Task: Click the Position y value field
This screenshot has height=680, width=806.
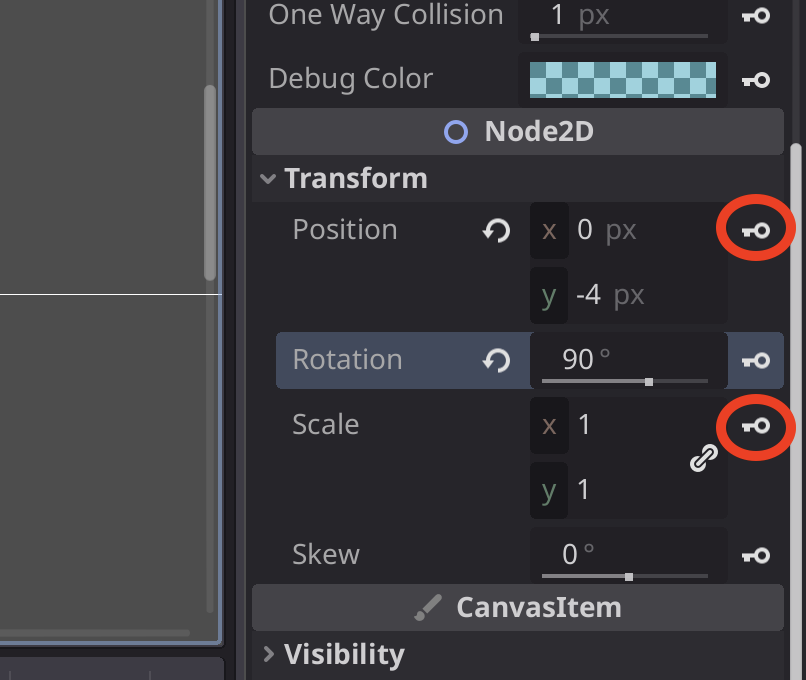Action: point(645,296)
